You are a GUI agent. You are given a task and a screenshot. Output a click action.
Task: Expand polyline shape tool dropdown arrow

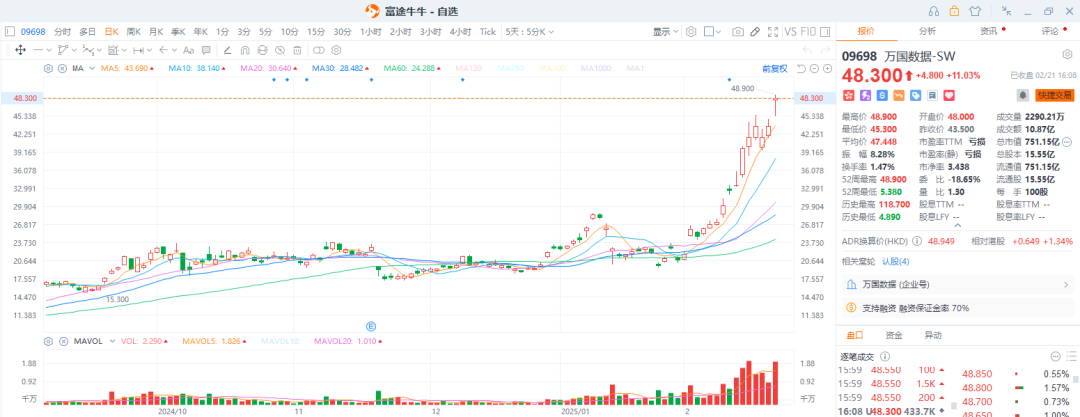coord(74,50)
